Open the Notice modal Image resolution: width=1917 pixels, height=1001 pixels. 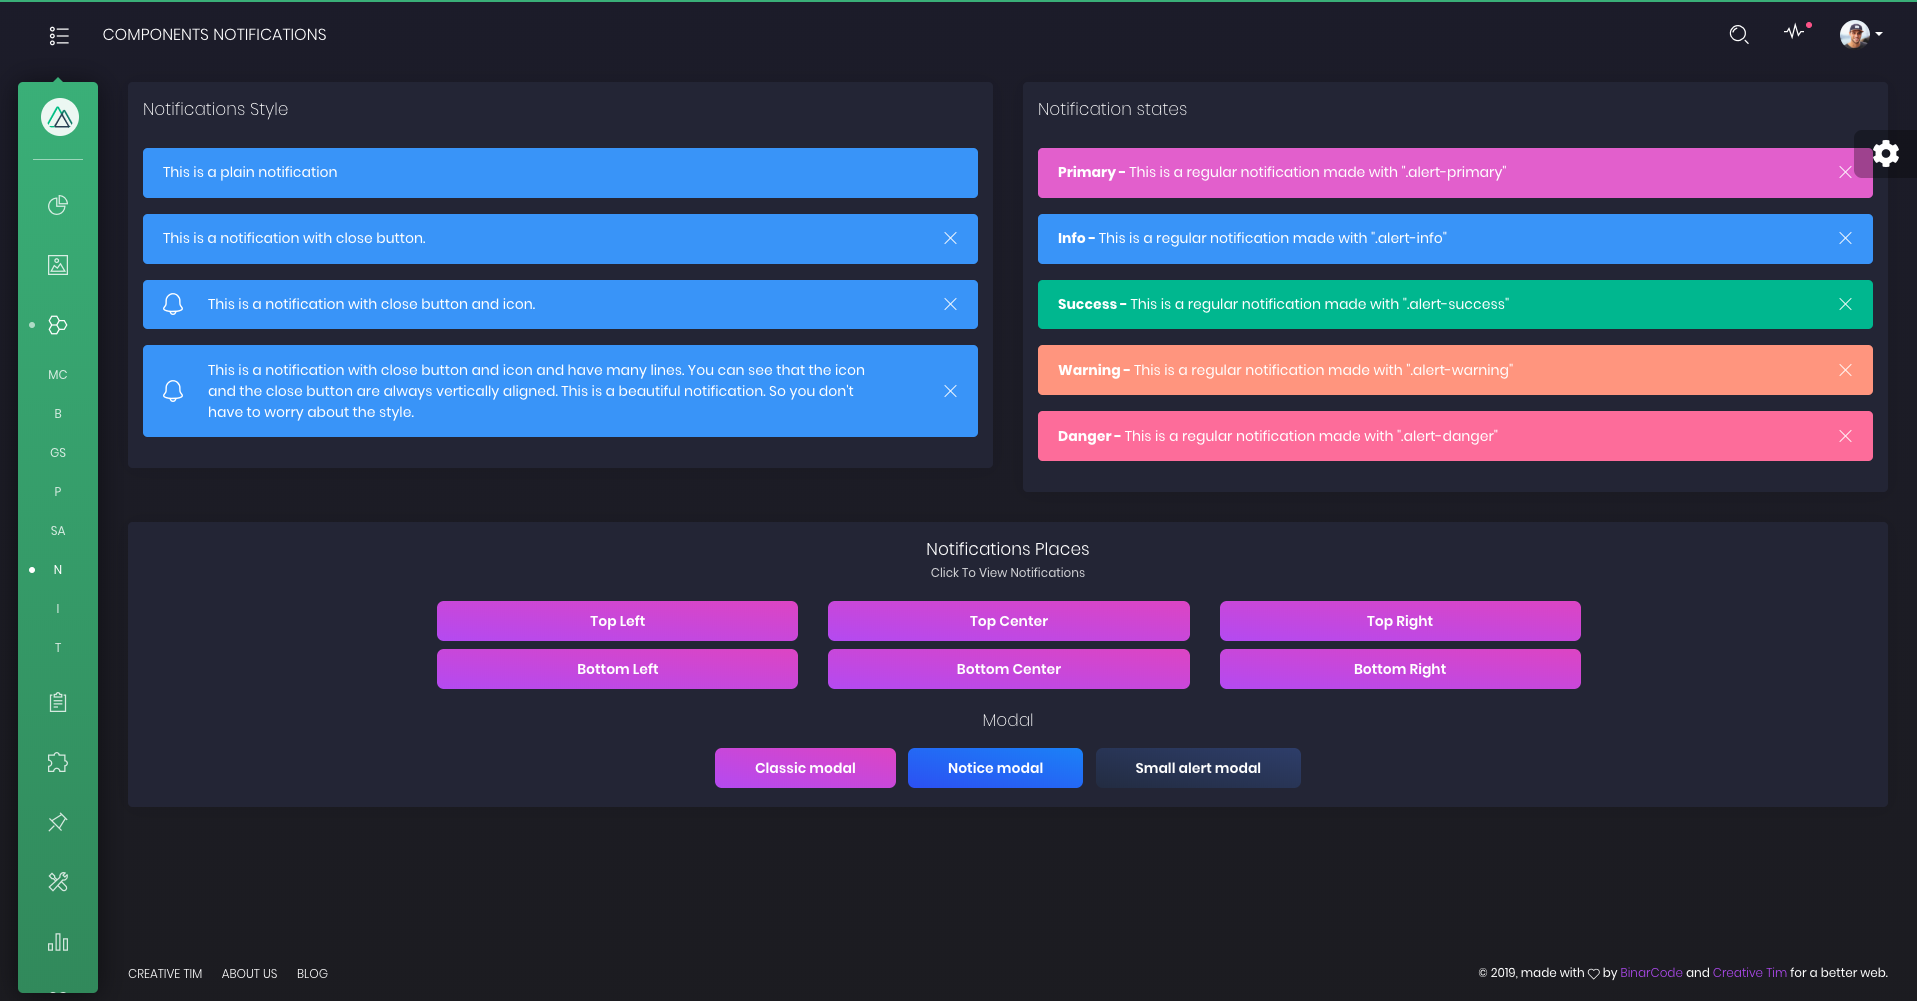tap(995, 768)
